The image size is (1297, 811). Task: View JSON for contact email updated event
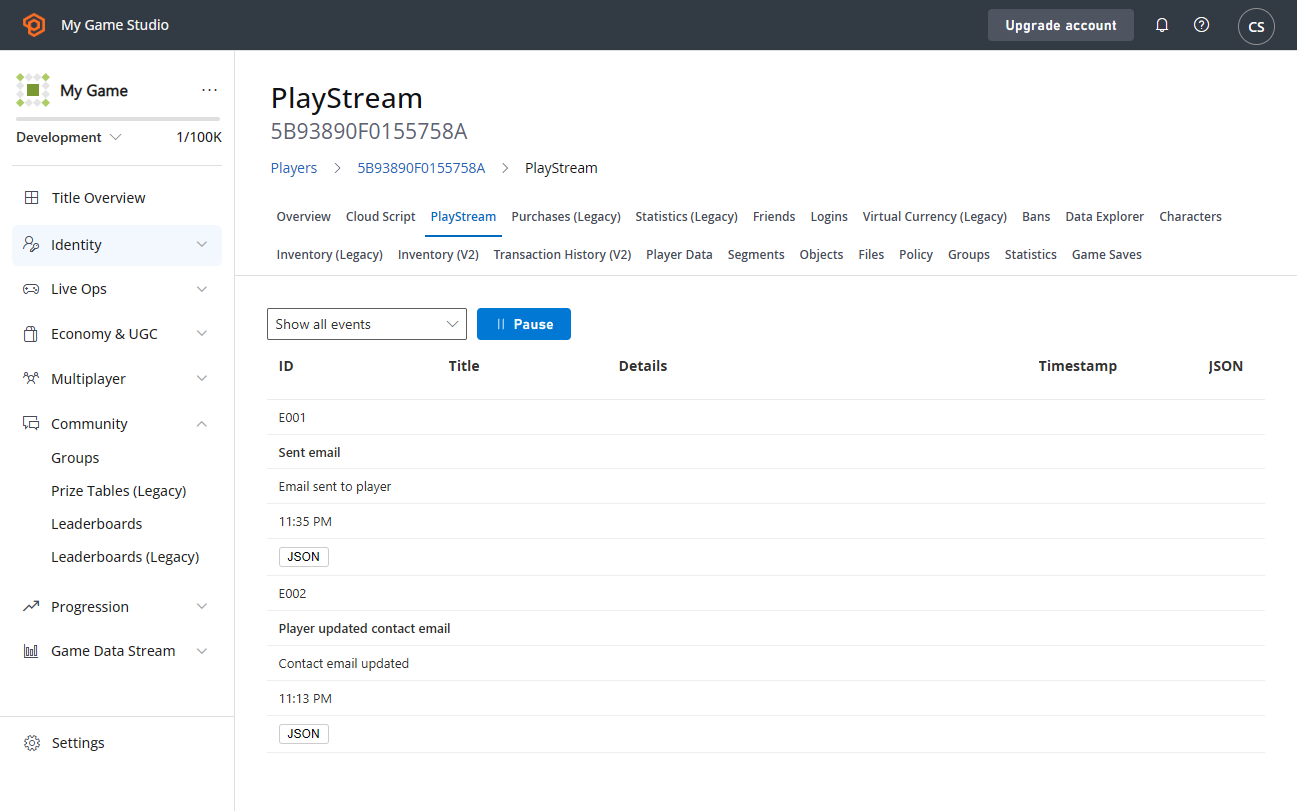click(x=304, y=734)
